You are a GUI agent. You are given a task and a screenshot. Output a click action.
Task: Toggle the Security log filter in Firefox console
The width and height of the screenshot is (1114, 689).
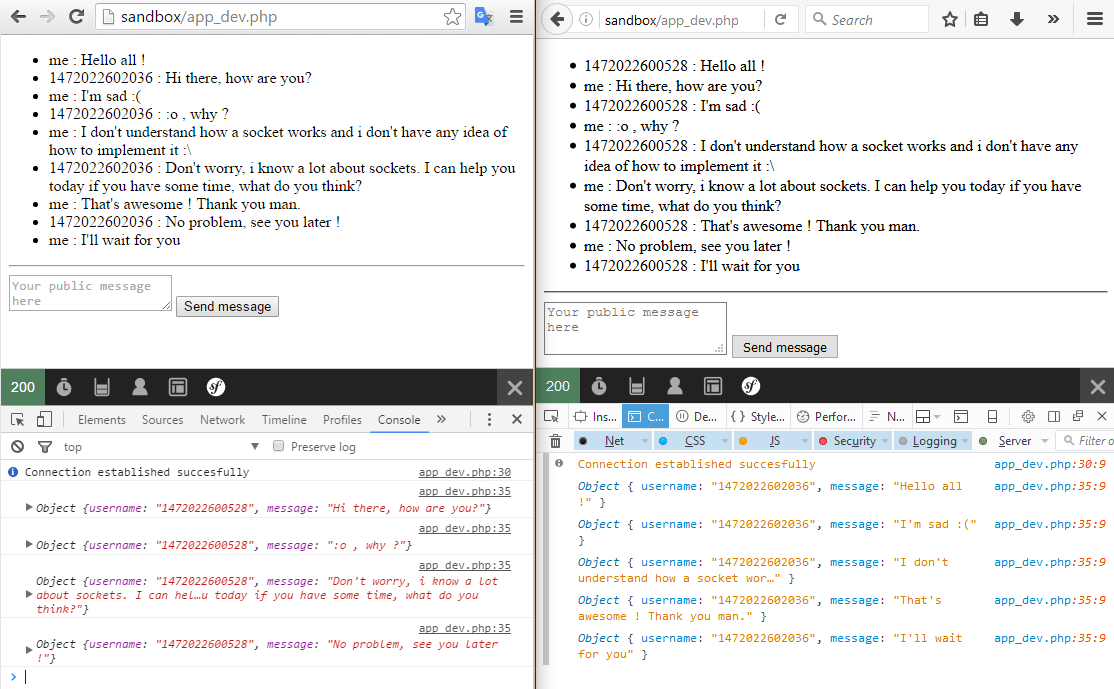click(x=855, y=440)
